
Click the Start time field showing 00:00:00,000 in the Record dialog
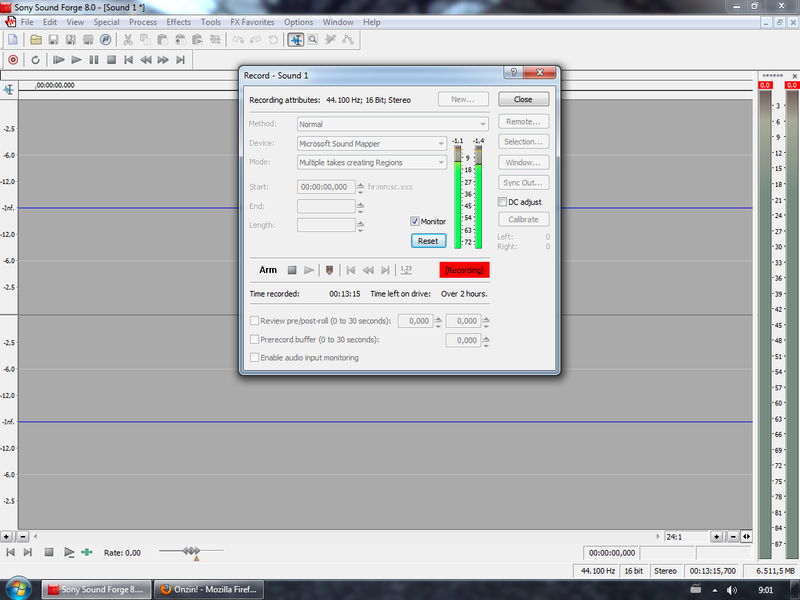[x=326, y=187]
